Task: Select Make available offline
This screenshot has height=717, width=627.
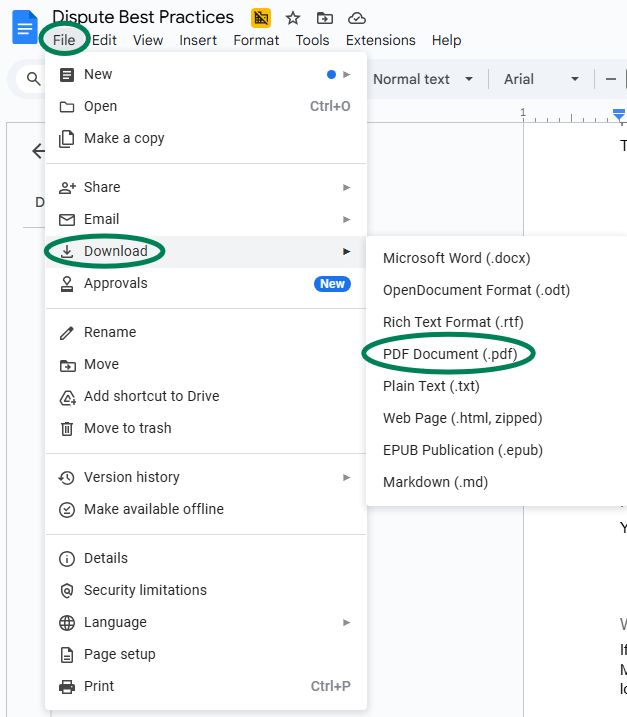Action: [x=154, y=509]
